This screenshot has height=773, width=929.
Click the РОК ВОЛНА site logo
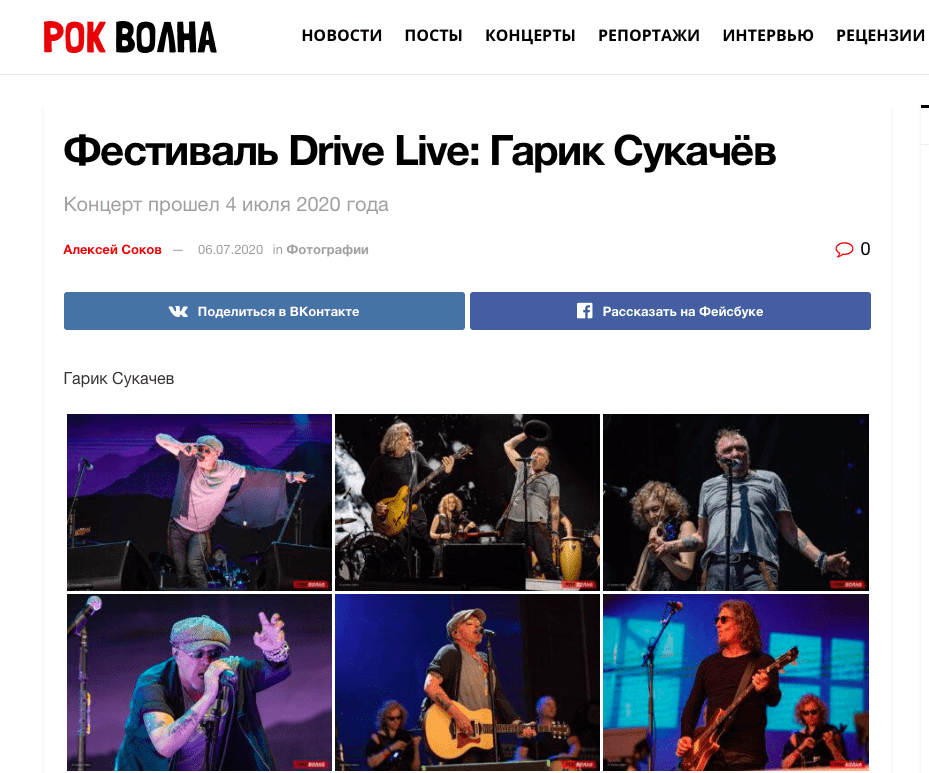[130, 37]
